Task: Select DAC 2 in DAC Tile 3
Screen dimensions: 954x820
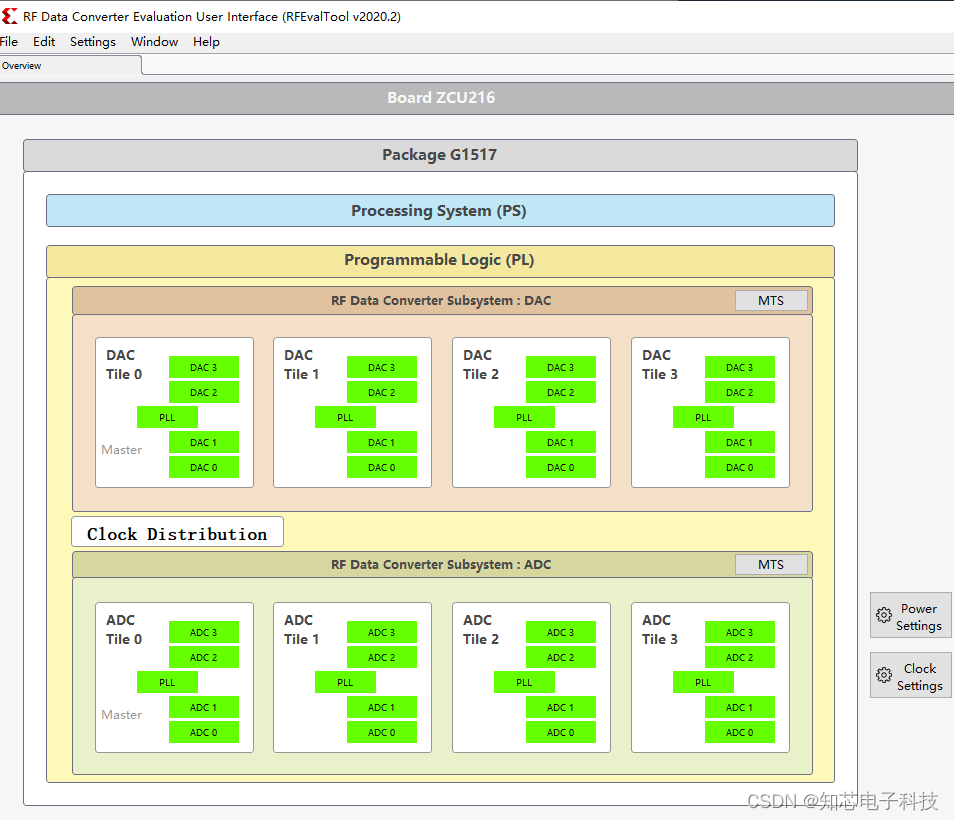Action: coord(739,392)
